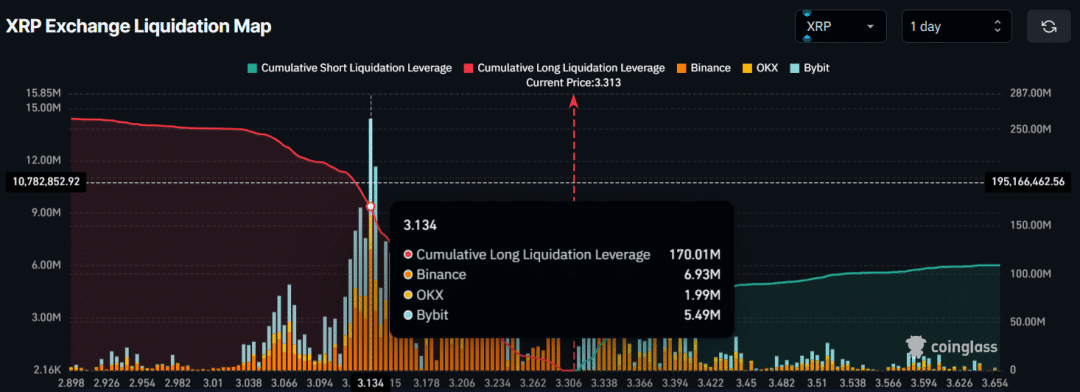Toggle Cumulative Long Liquidation Leverage legend
This screenshot has width=1080, height=392.
pyautogui.click(x=564, y=68)
